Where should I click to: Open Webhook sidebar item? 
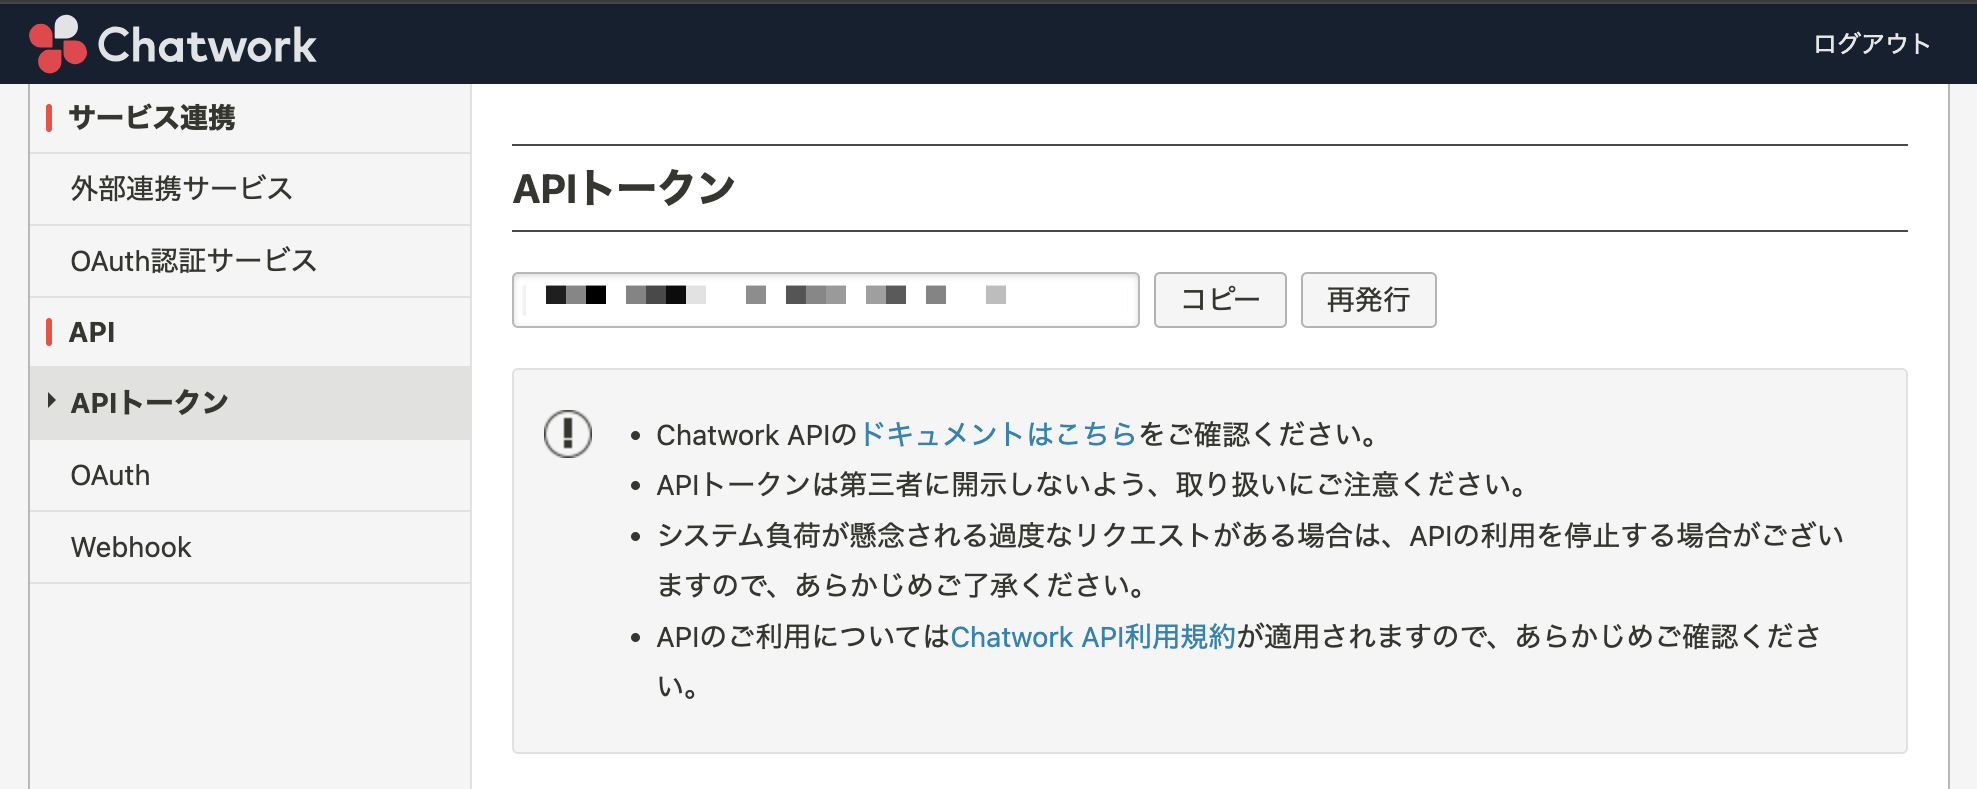pos(250,547)
